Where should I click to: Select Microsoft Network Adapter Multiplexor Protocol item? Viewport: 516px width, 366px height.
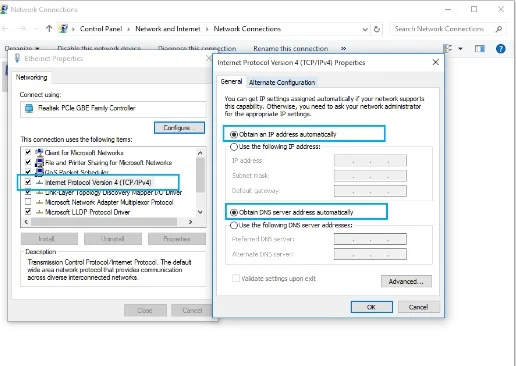tap(109, 202)
